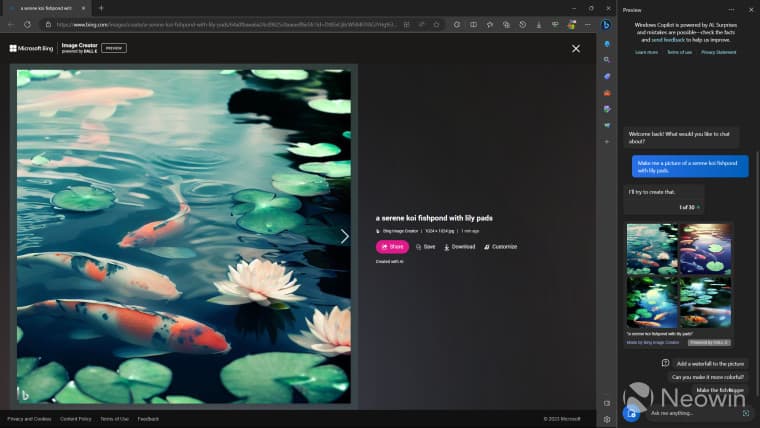Click the Bing Copilot icon in sidebar
The image size is (760, 428).
tap(606, 24)
